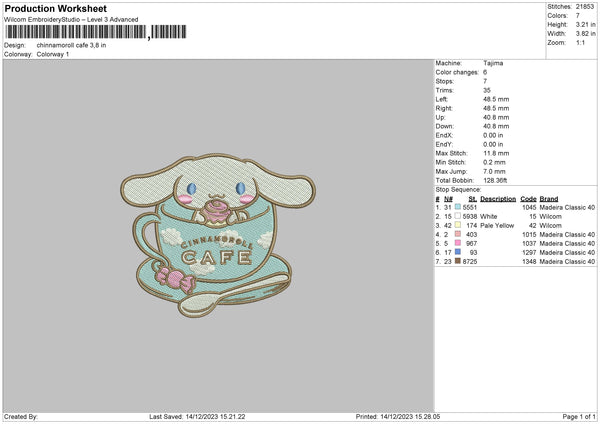Click the Pale Yellow description in stop row 3
Viewport: 600px width, 424px height.
point(497,225)
